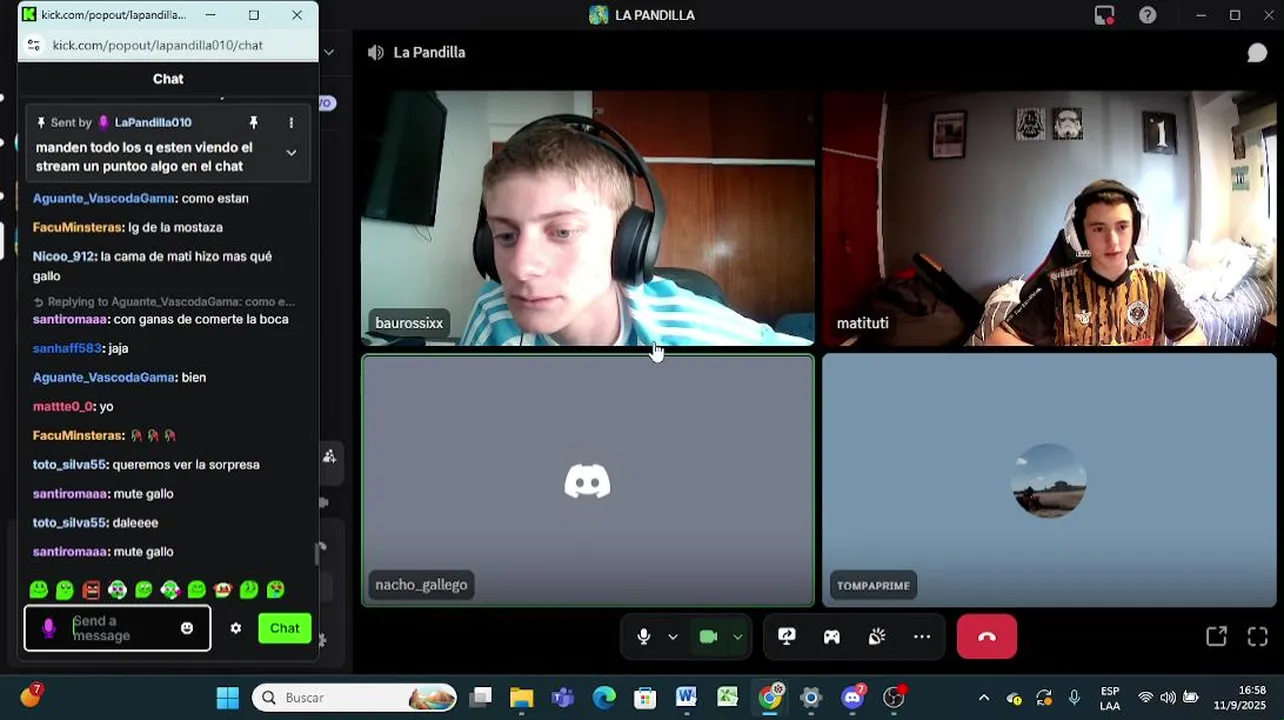Open Word from taskbar
The width and height of the screenshot is (1284, 720).
tap(686, 697)
